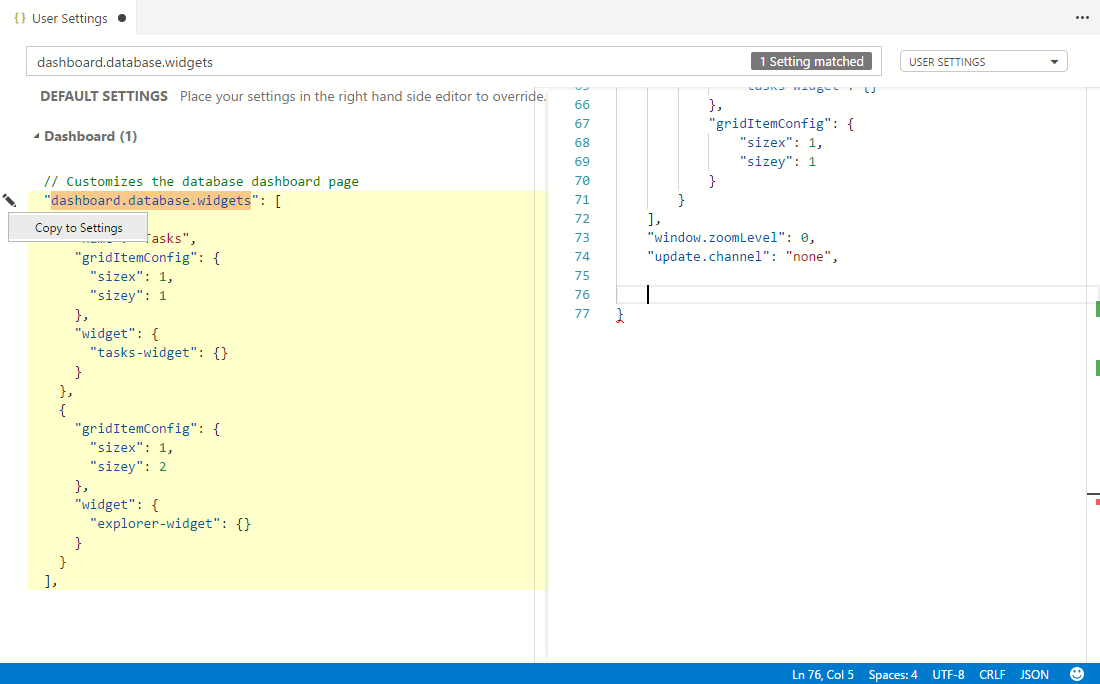Click the highlighted dashboard.database.widgets key
Viewport: 1100px width, 684px height.
(x=151, y=201)
